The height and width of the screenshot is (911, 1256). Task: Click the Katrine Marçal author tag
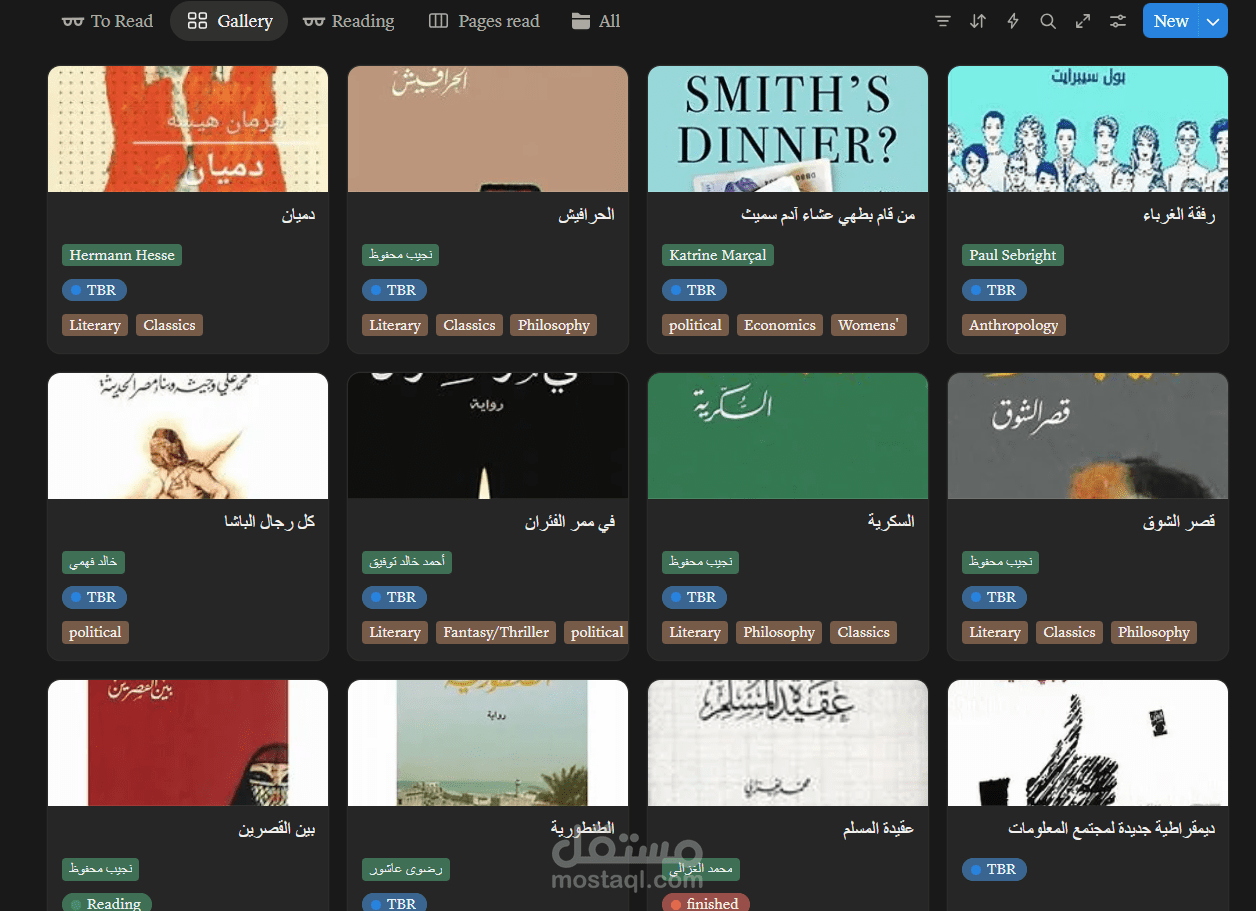click(718, 255)
